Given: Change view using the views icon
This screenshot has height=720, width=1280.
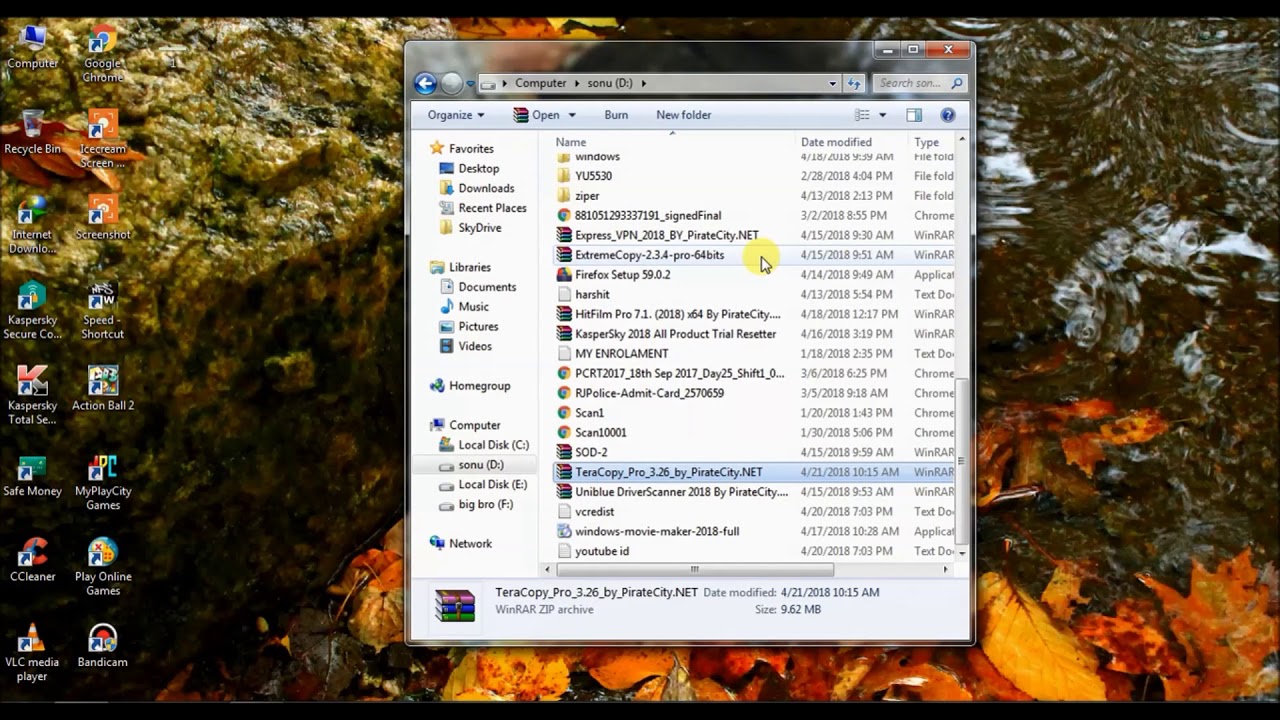Looking at the screenshot, I should click(x=862, y=115).
